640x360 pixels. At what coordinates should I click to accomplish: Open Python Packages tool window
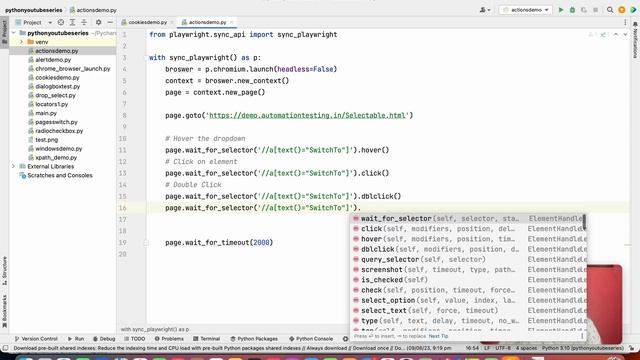pyautogui.click(x=254, y=339)
